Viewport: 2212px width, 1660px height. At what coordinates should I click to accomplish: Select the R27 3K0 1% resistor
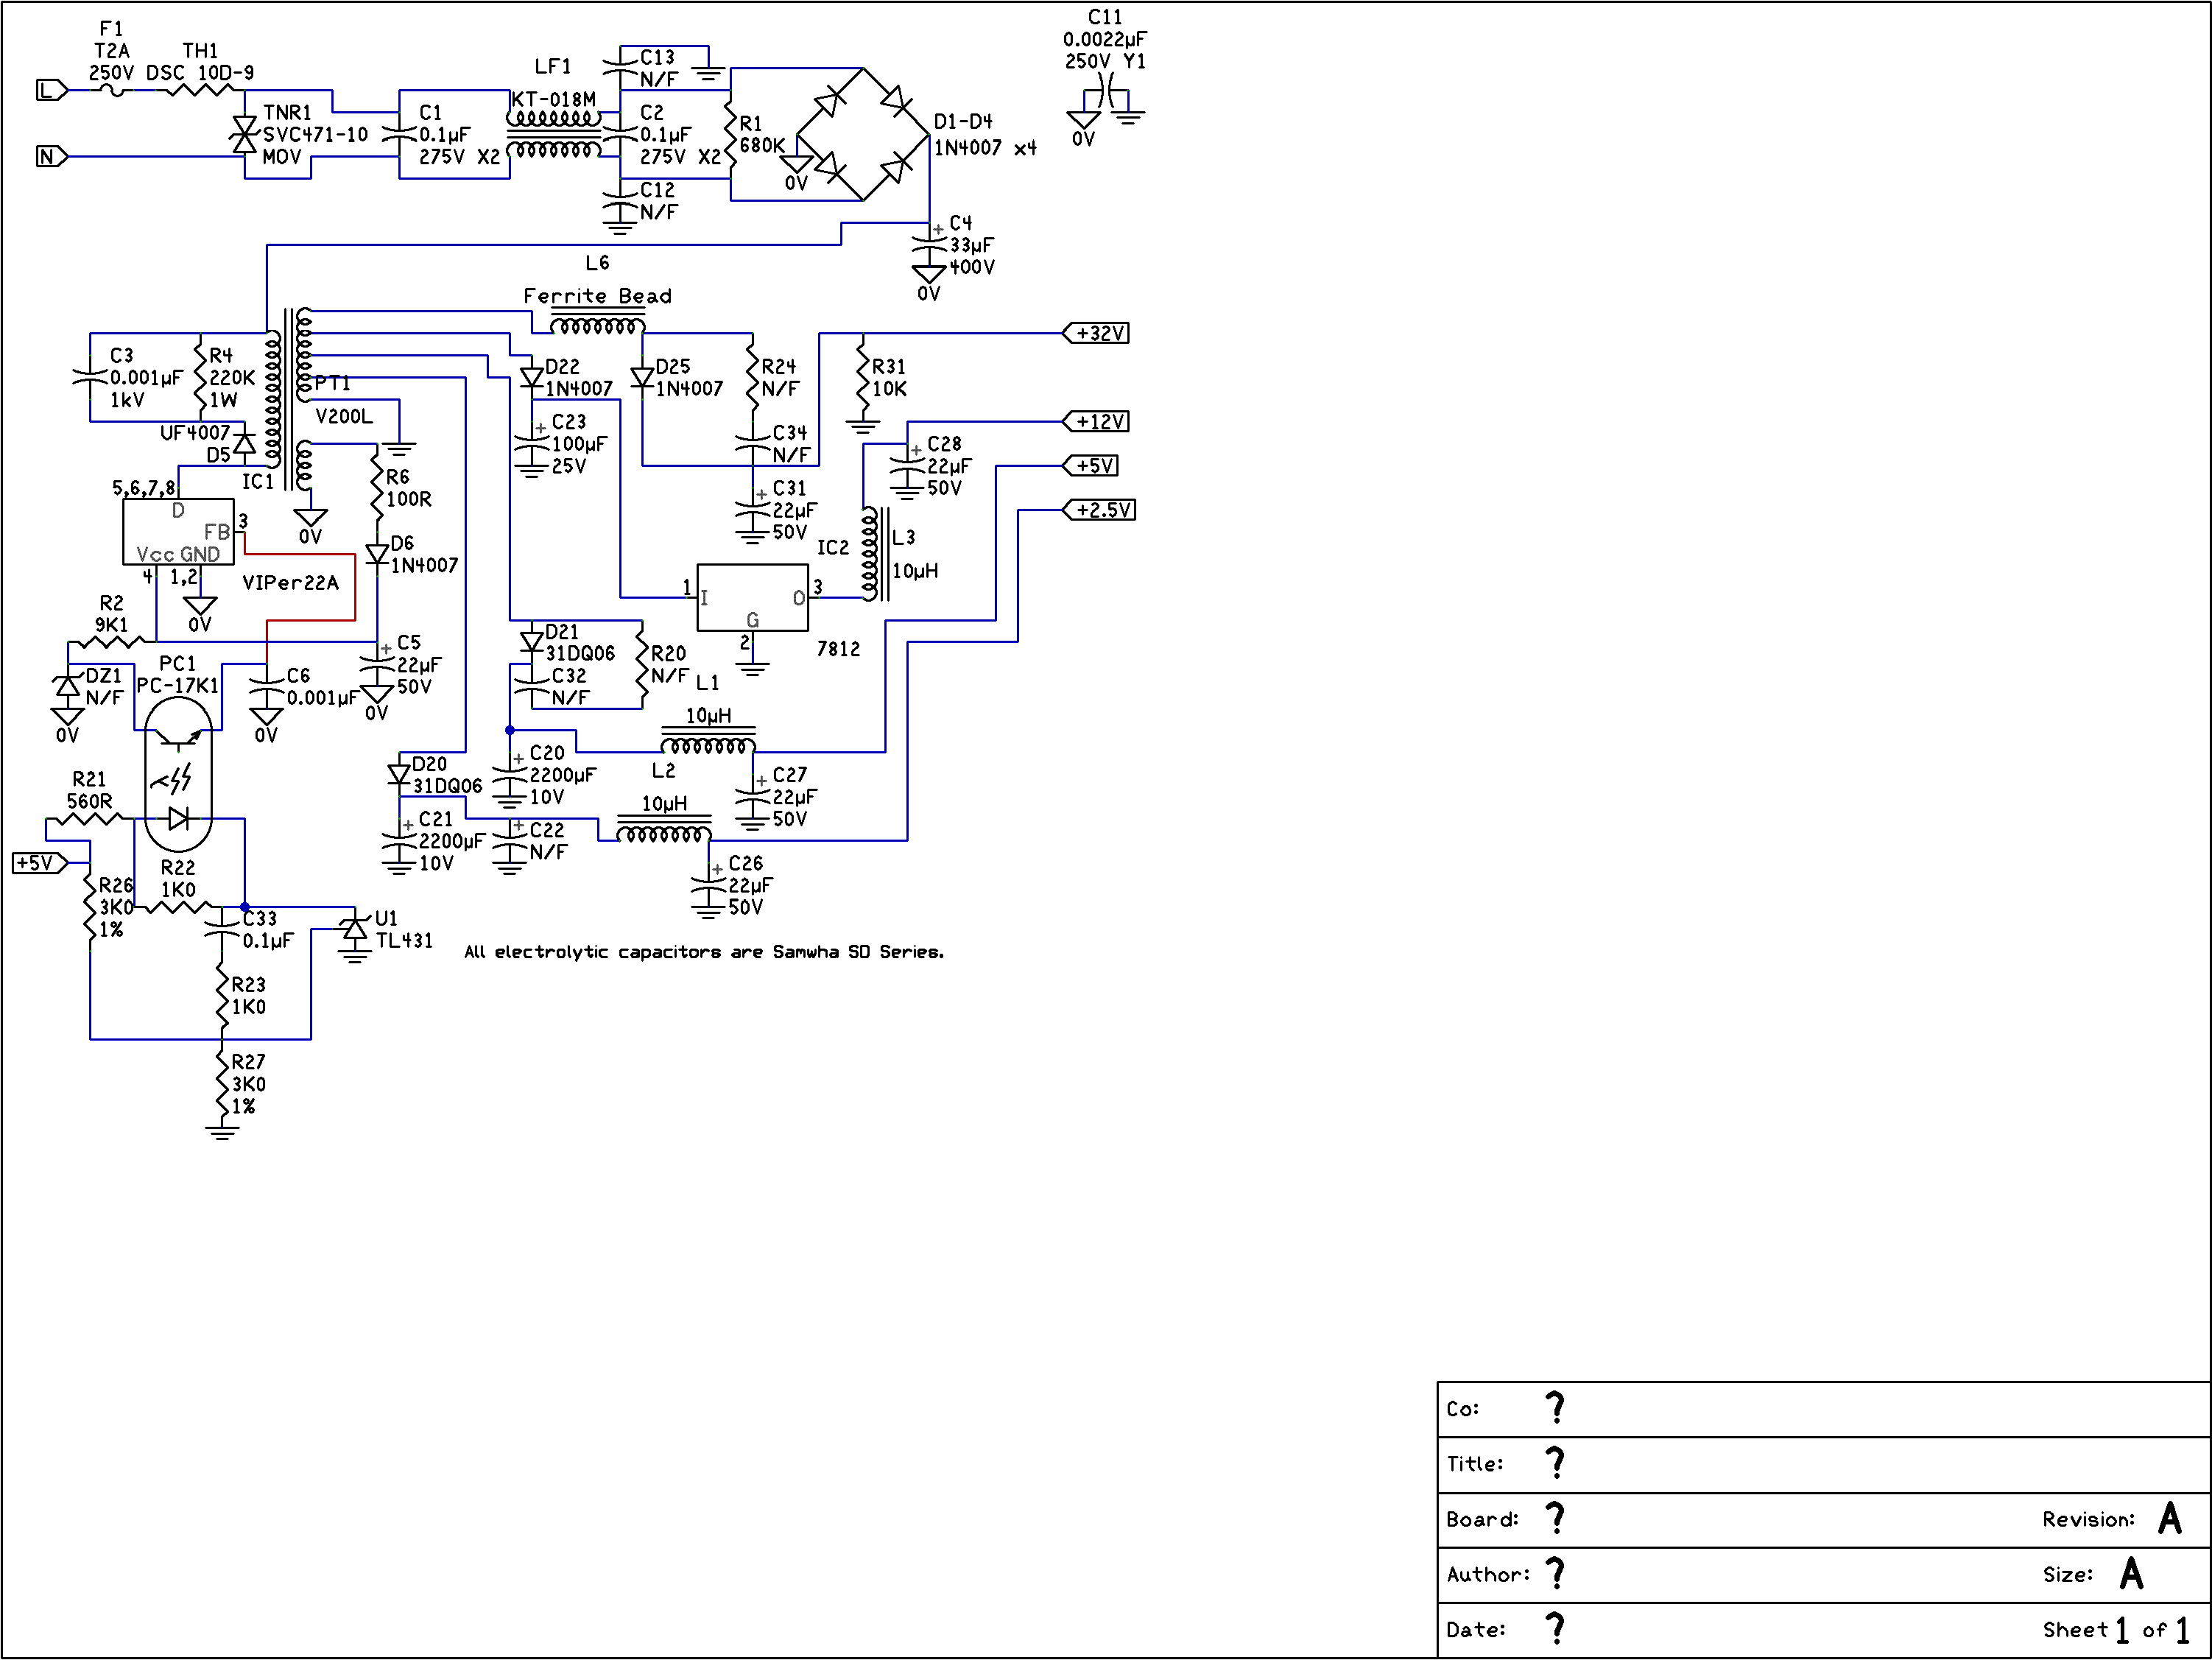click(x=221, y=1084)
